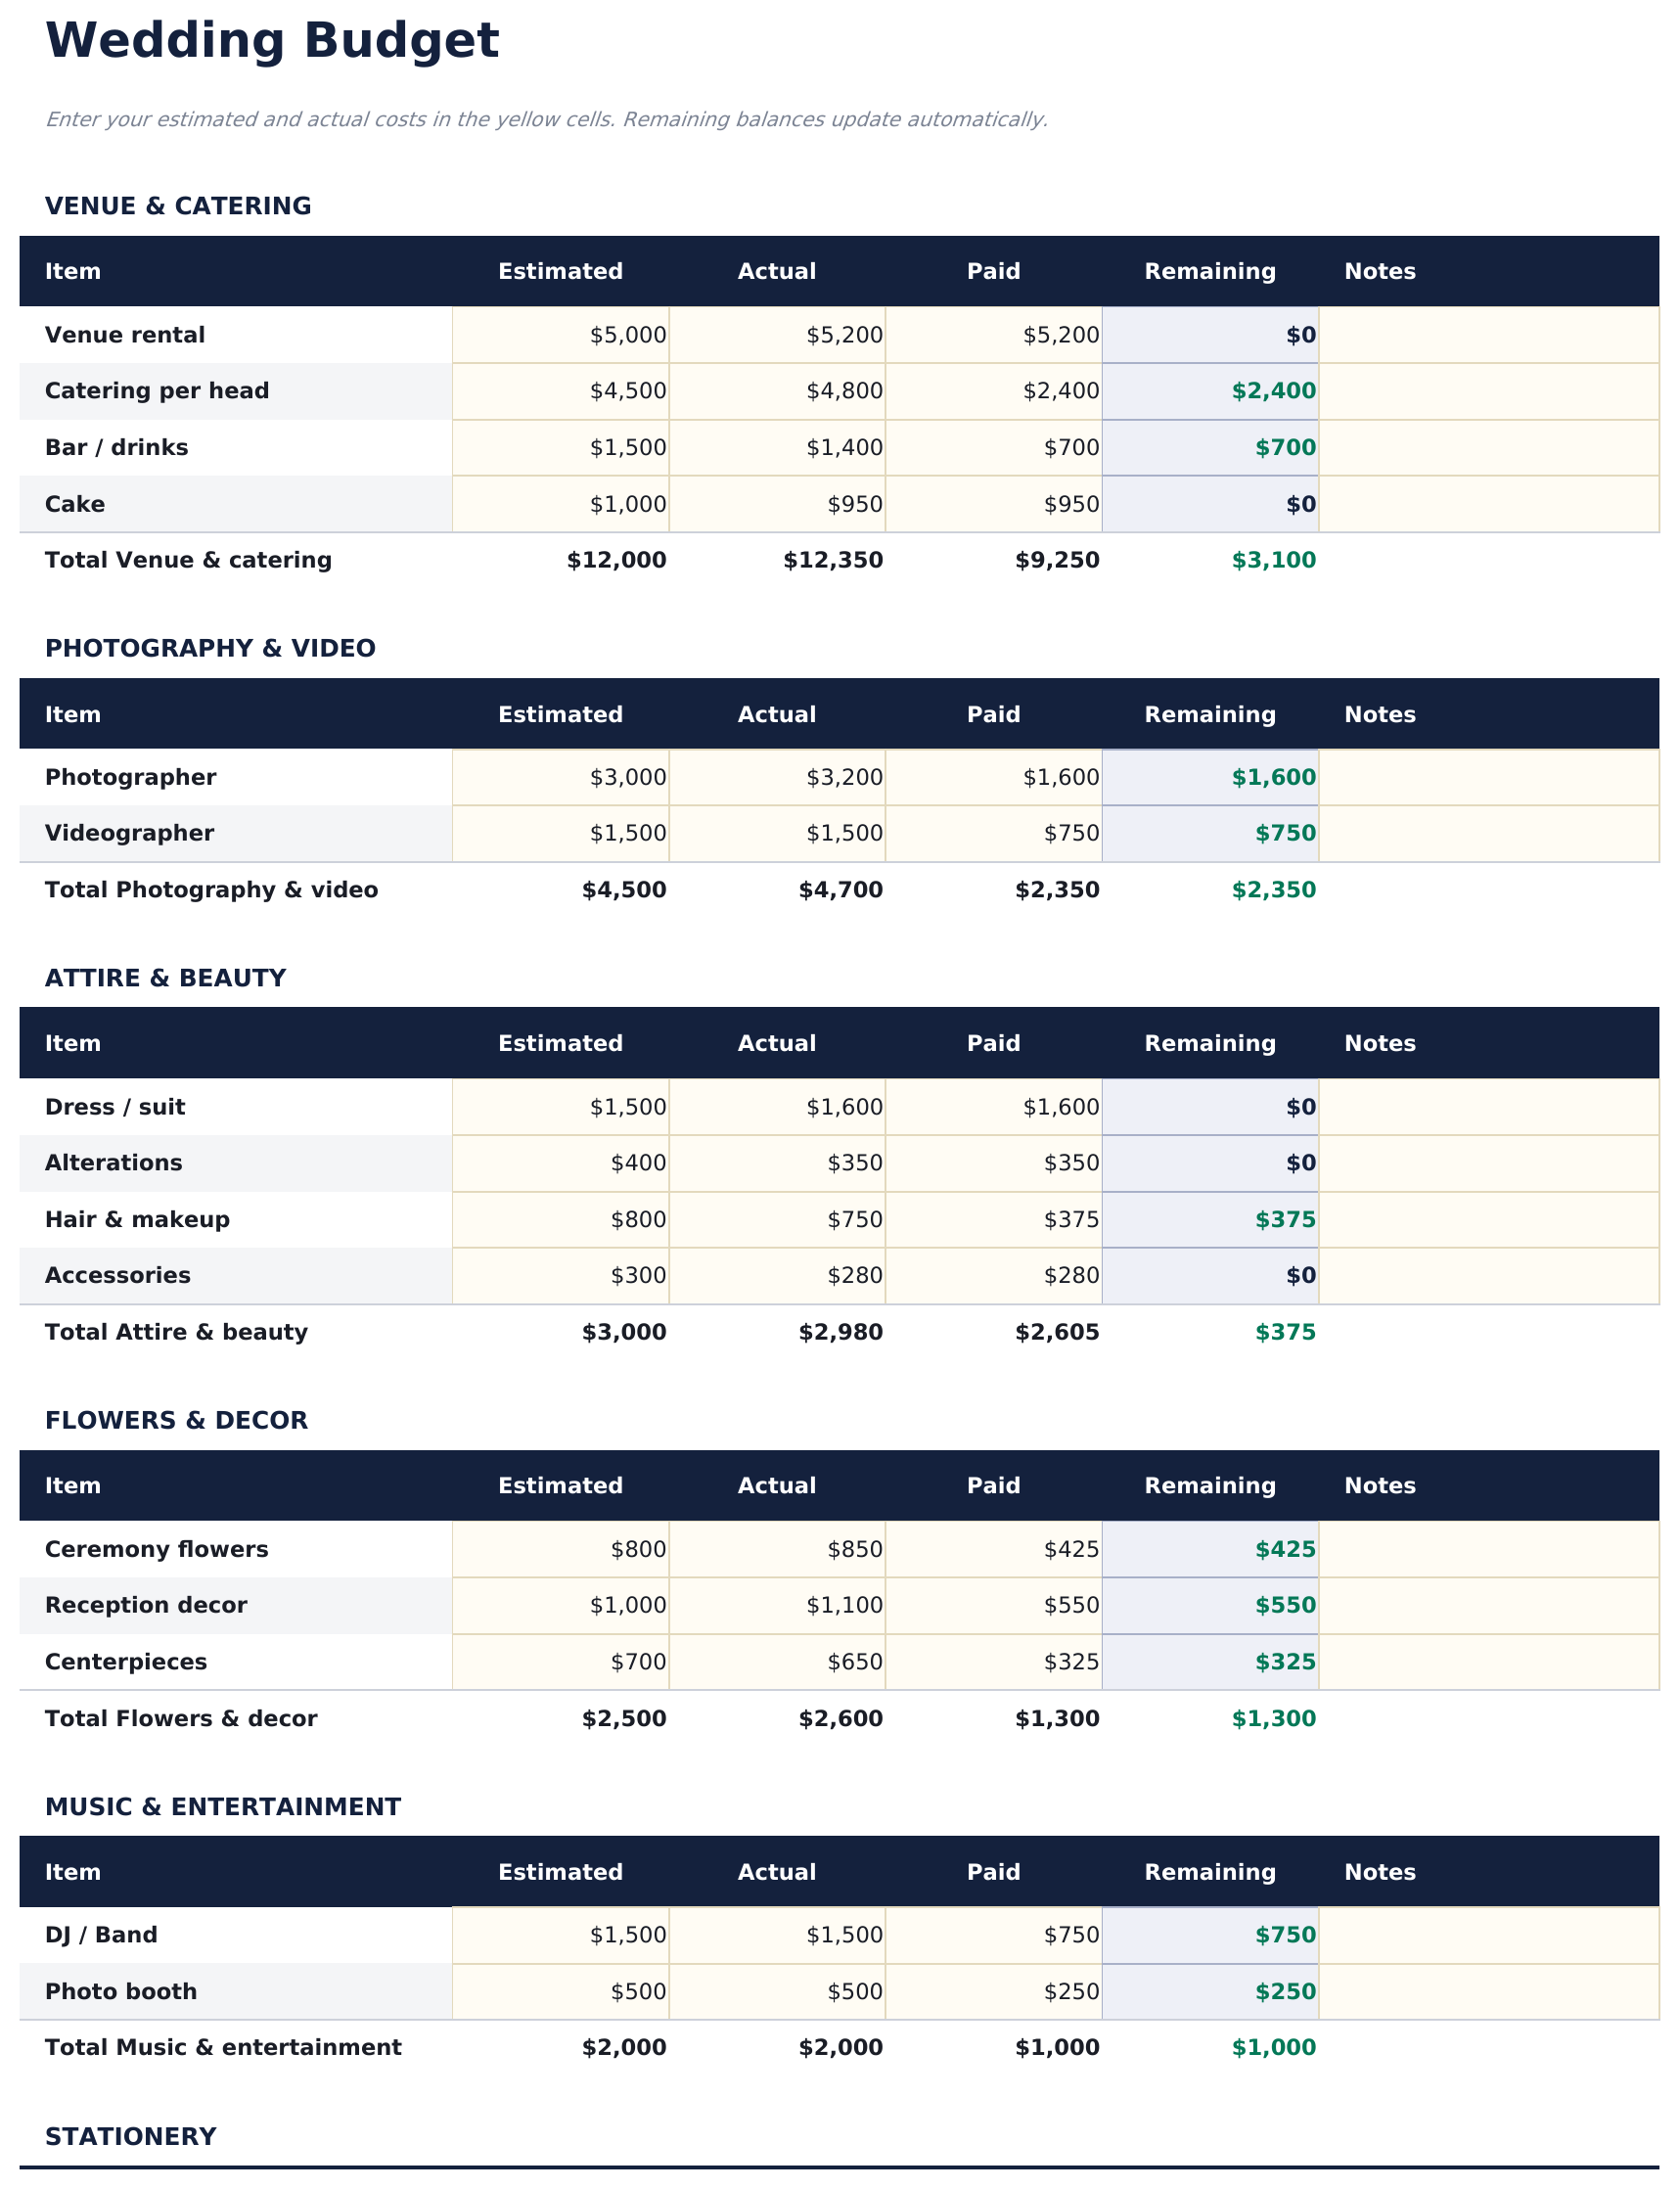Click the PHOTOGRAPHY & VIDEO section heading

211,648
